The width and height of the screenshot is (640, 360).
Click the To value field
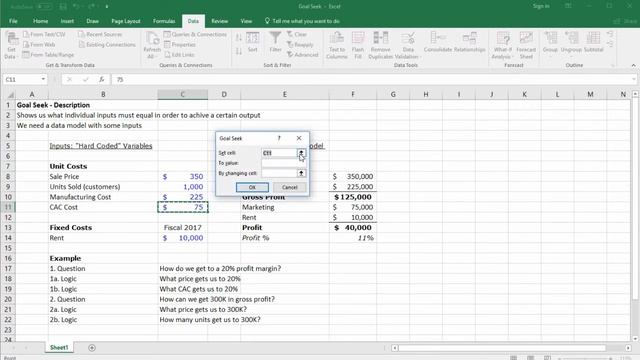(x=283, y=163)
